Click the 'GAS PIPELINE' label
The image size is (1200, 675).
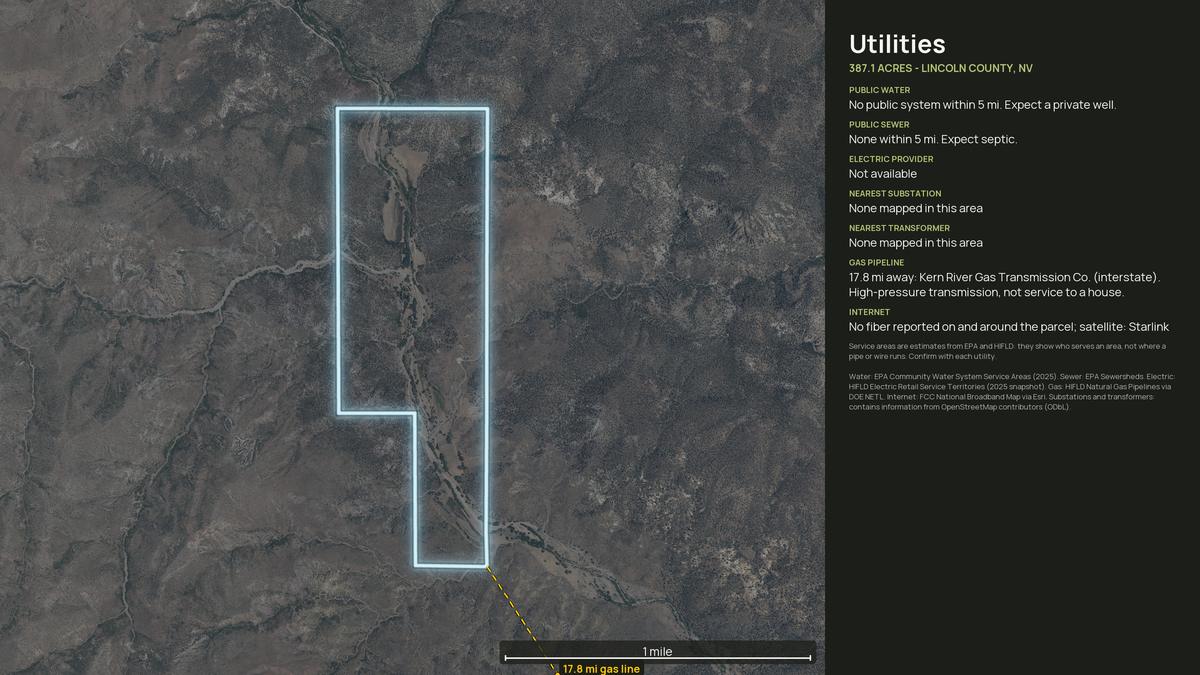coord(877,263)
